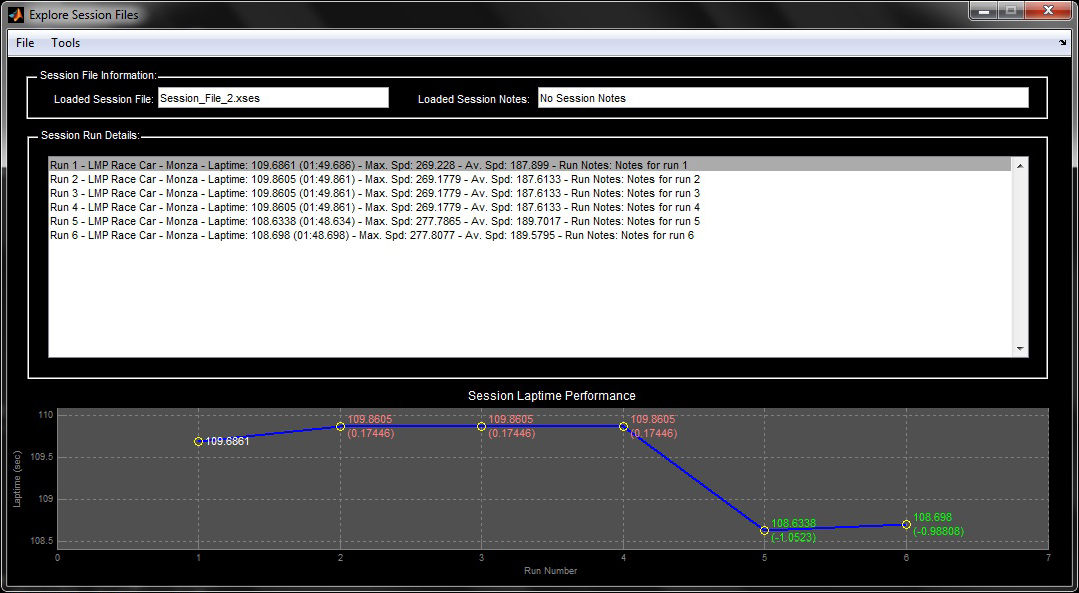
Task: Click the dock arrow in menu bar
Action: [x=1062, y=43]
